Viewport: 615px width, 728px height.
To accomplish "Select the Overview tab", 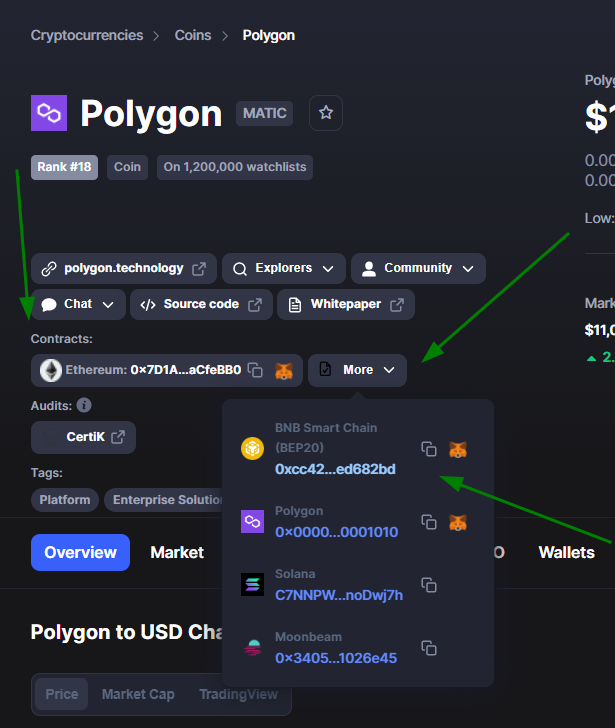I will 80,552.
